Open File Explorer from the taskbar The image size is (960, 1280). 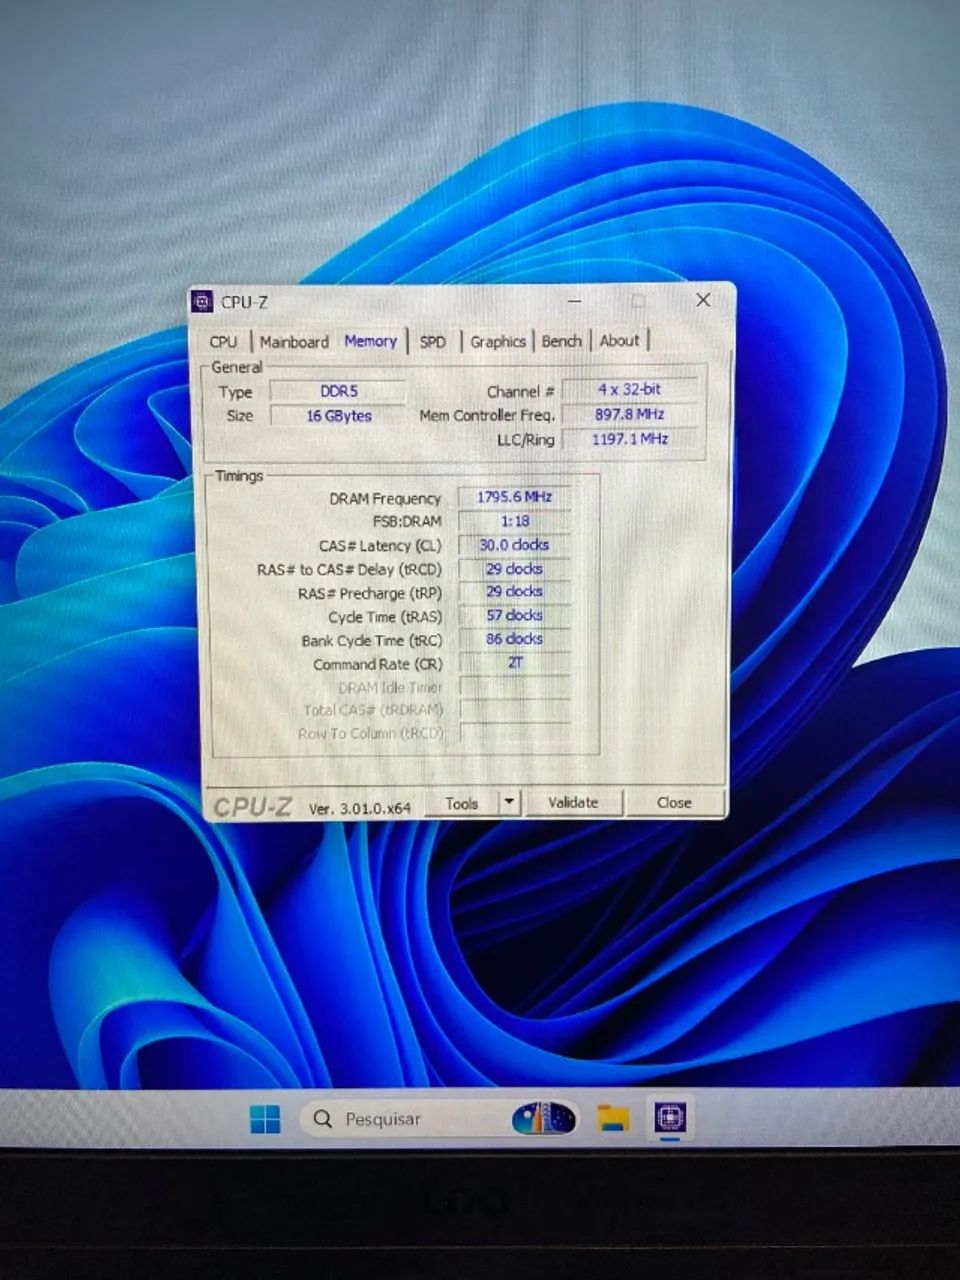613,1119
